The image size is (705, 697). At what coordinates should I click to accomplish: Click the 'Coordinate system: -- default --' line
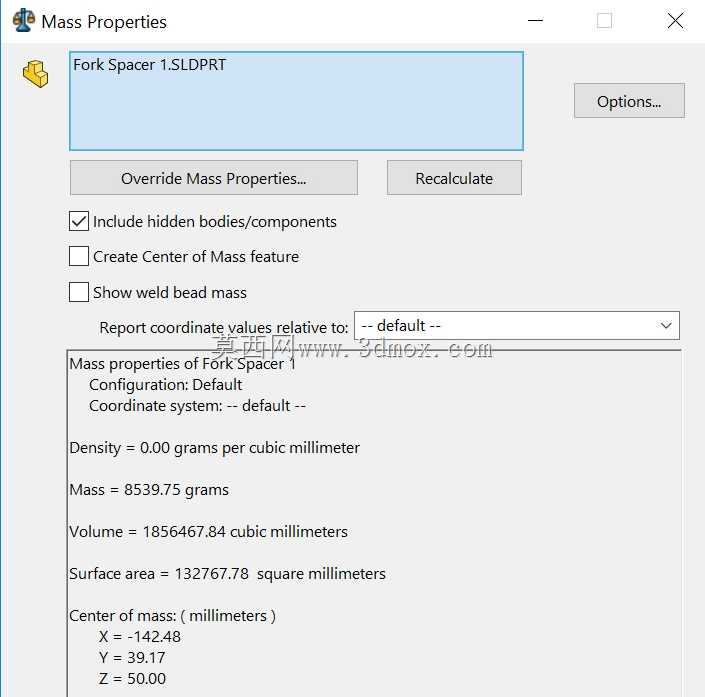point(197,406)
